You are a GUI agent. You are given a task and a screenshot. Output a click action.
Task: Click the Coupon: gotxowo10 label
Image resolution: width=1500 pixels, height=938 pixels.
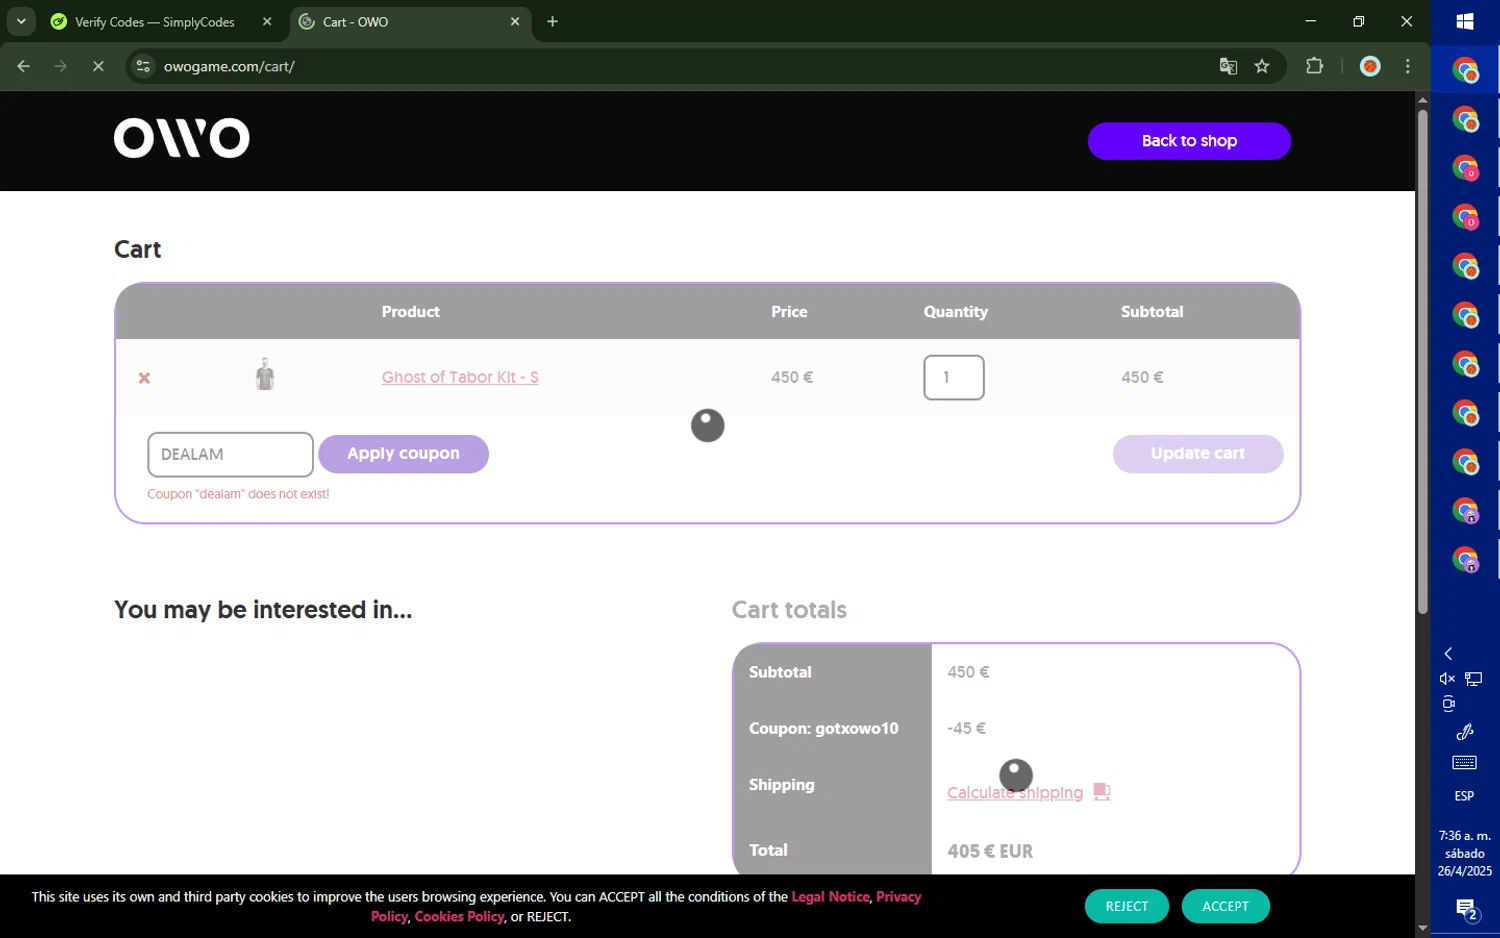click(824, 728)
